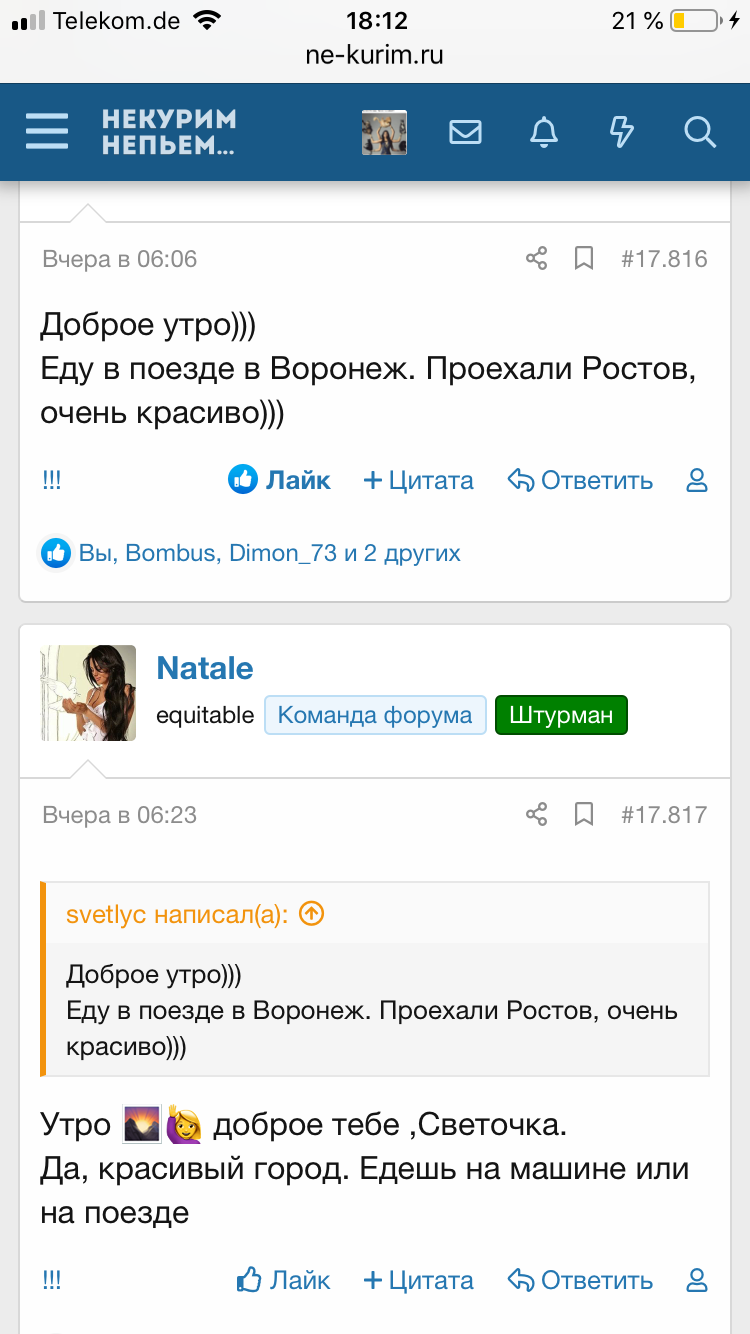Quote post #17.817 with +Цитата
Viewport: 750px width, 1334px height.
point(418,1280)
